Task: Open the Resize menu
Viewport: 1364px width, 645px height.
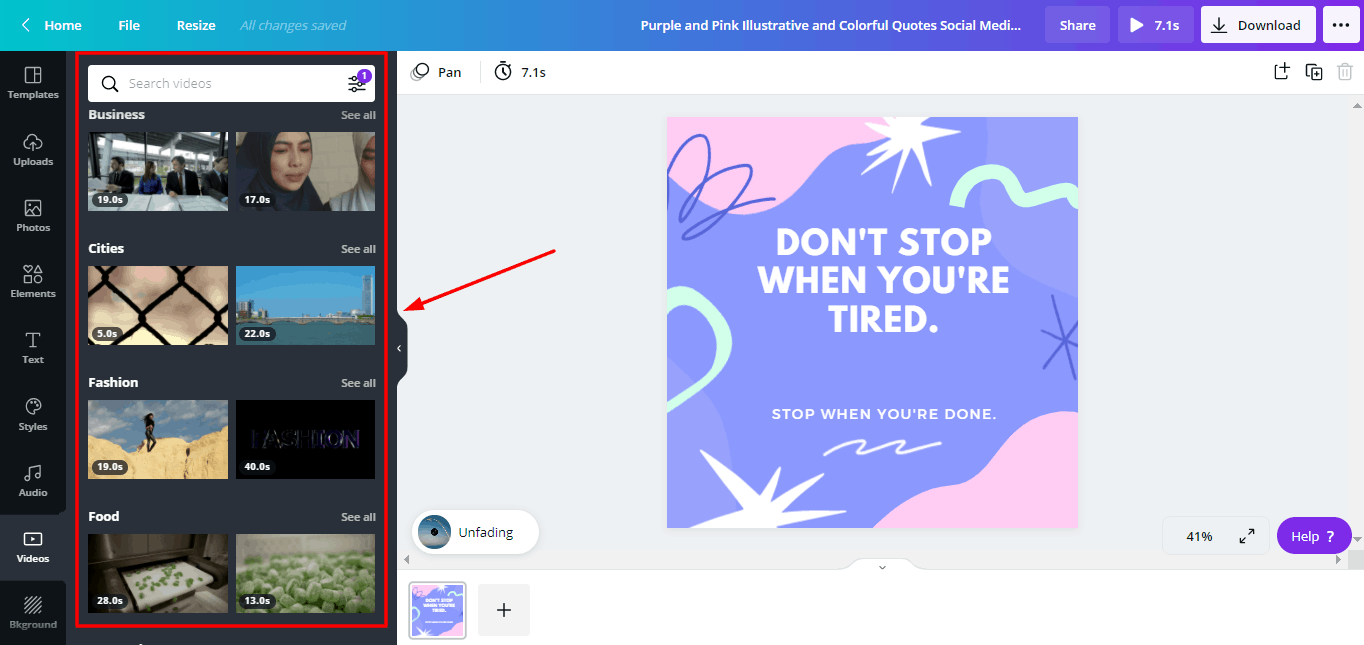Action: (196, 25)
